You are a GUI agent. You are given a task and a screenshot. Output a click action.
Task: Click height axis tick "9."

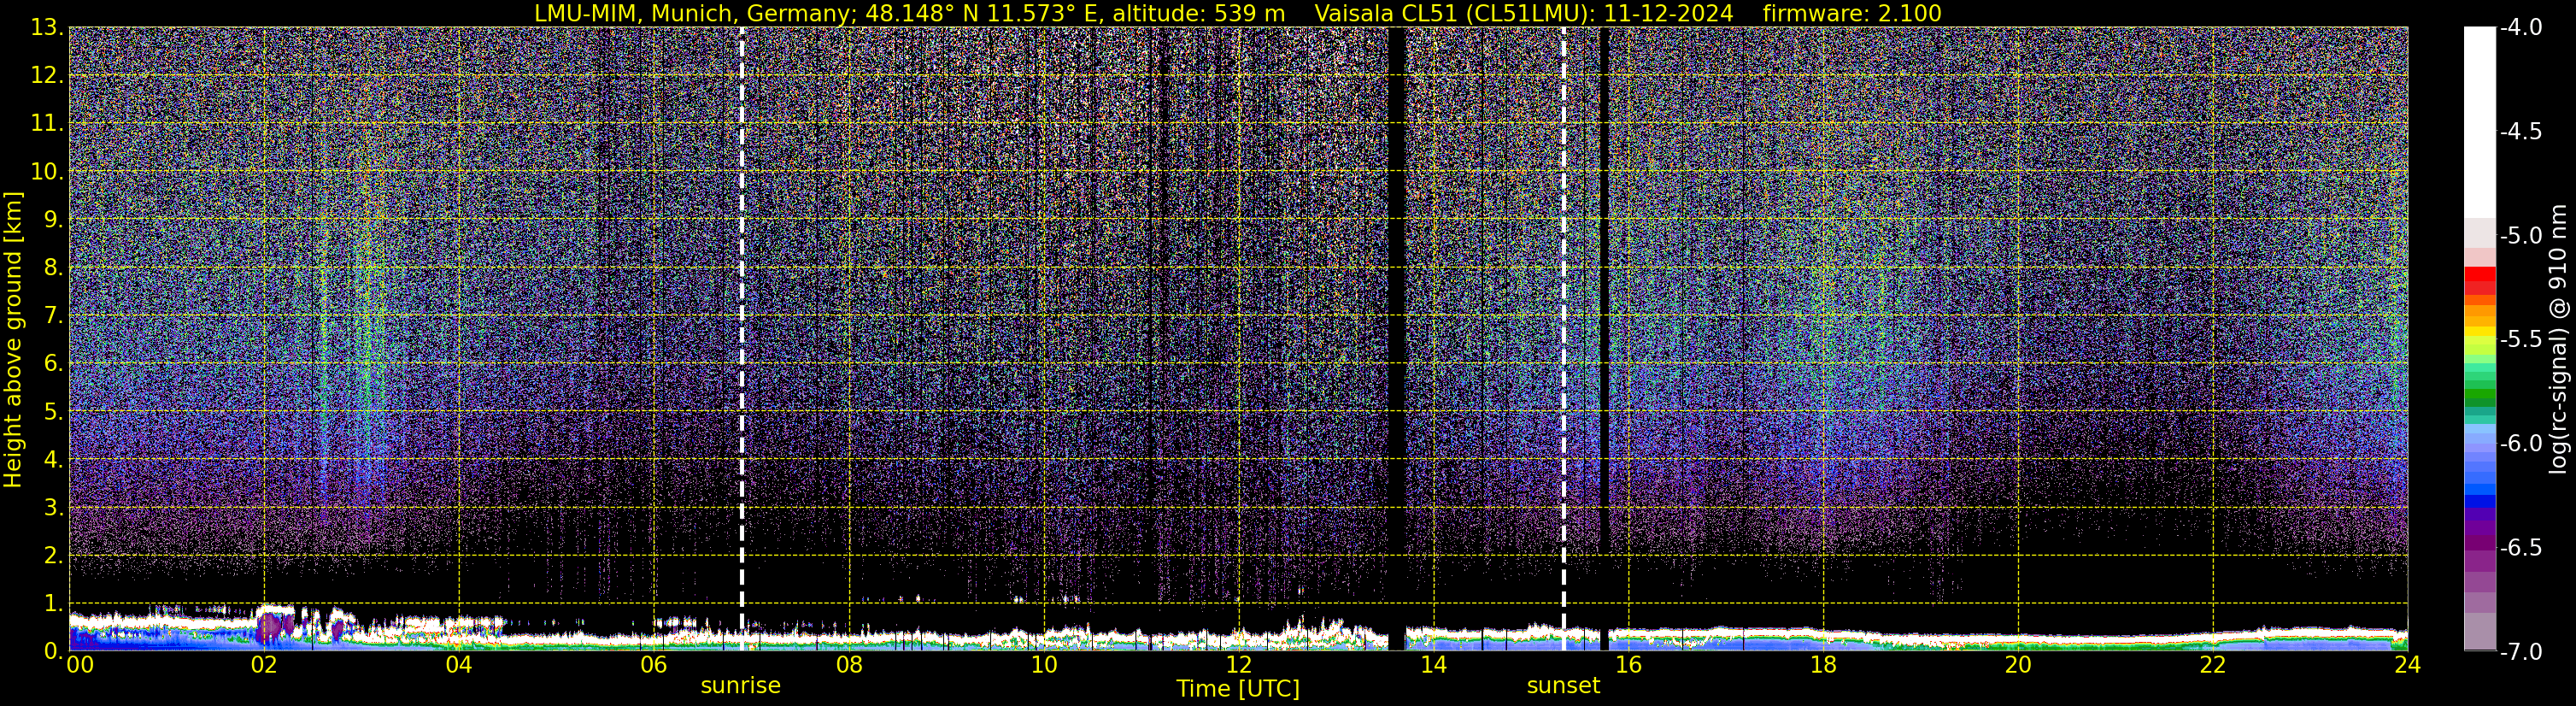(54, 220)
